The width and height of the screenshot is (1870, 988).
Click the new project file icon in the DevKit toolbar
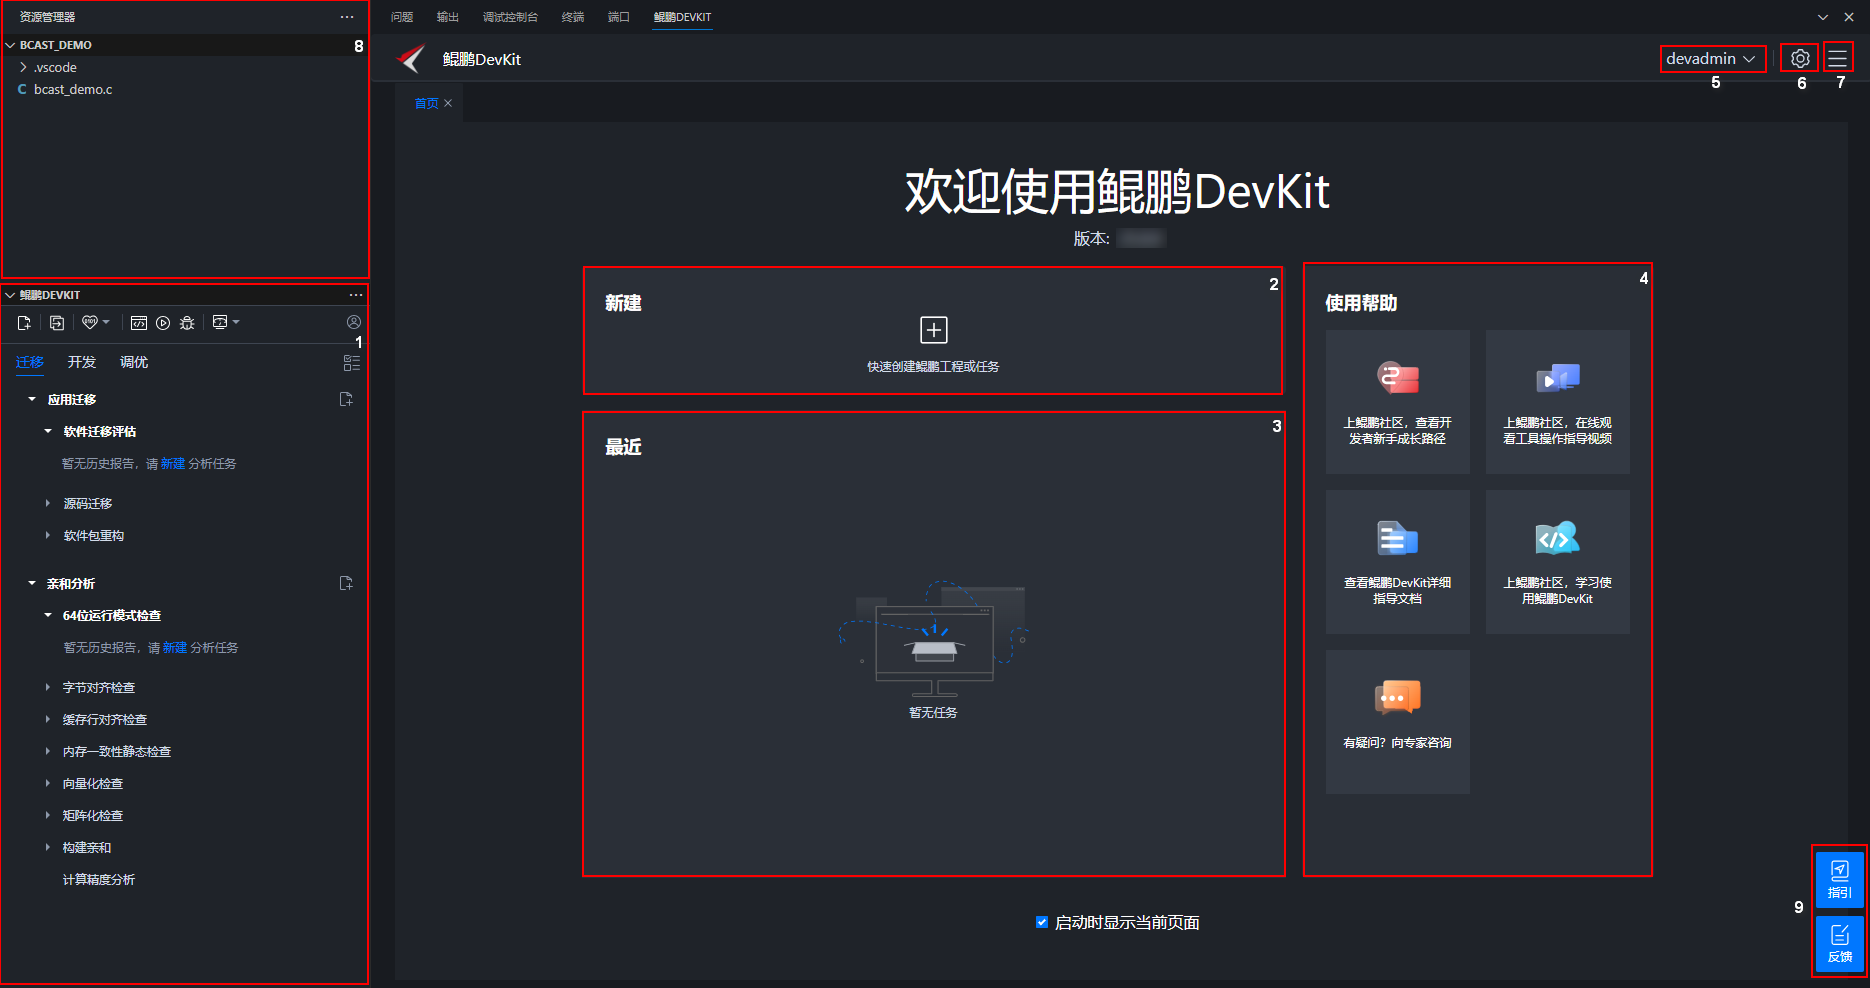[24, 322]
